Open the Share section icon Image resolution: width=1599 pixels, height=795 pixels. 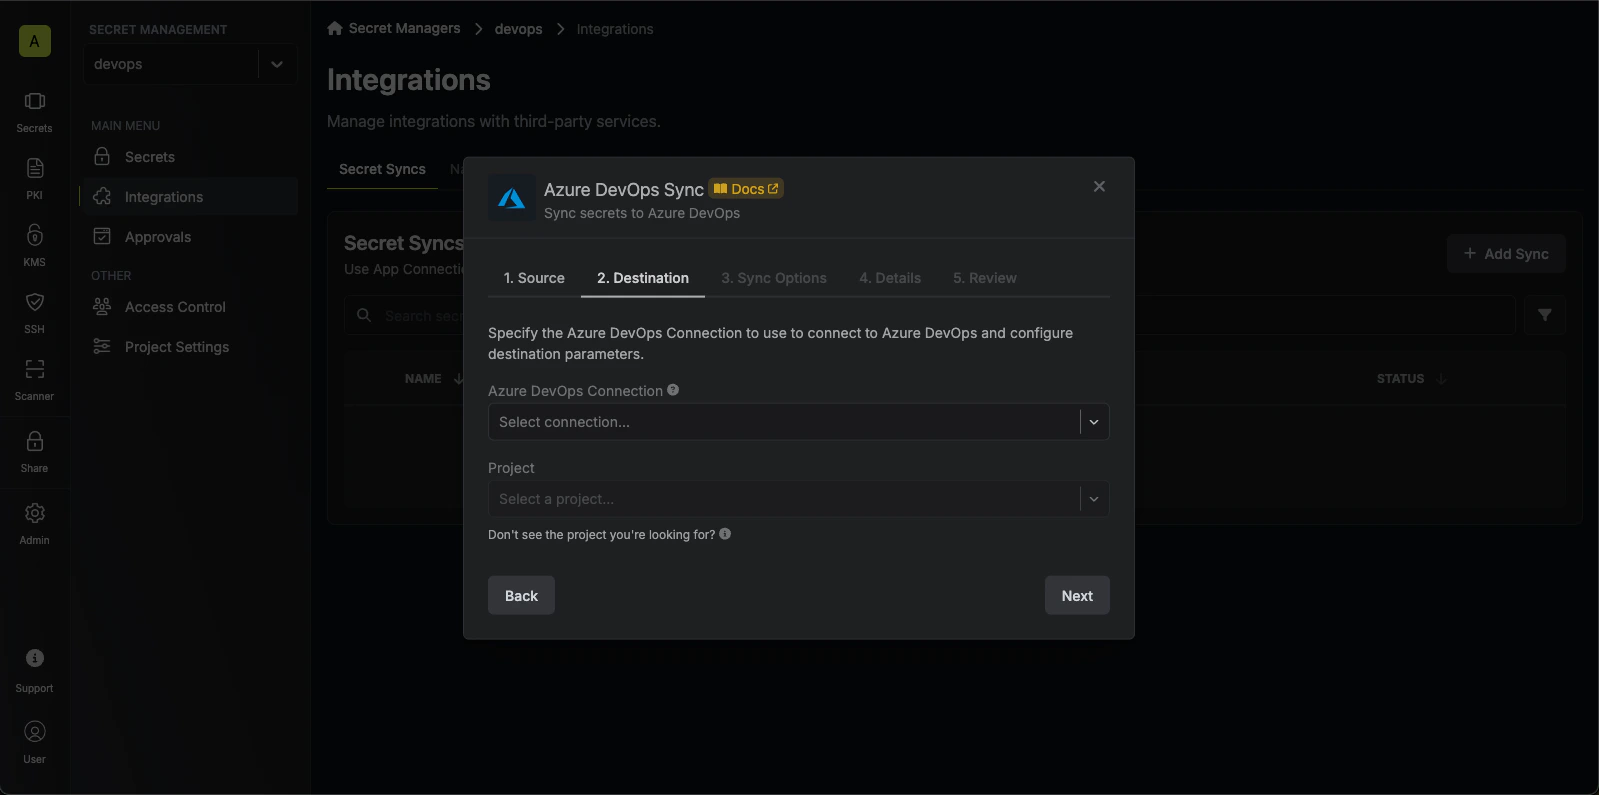tap(34, 451)
